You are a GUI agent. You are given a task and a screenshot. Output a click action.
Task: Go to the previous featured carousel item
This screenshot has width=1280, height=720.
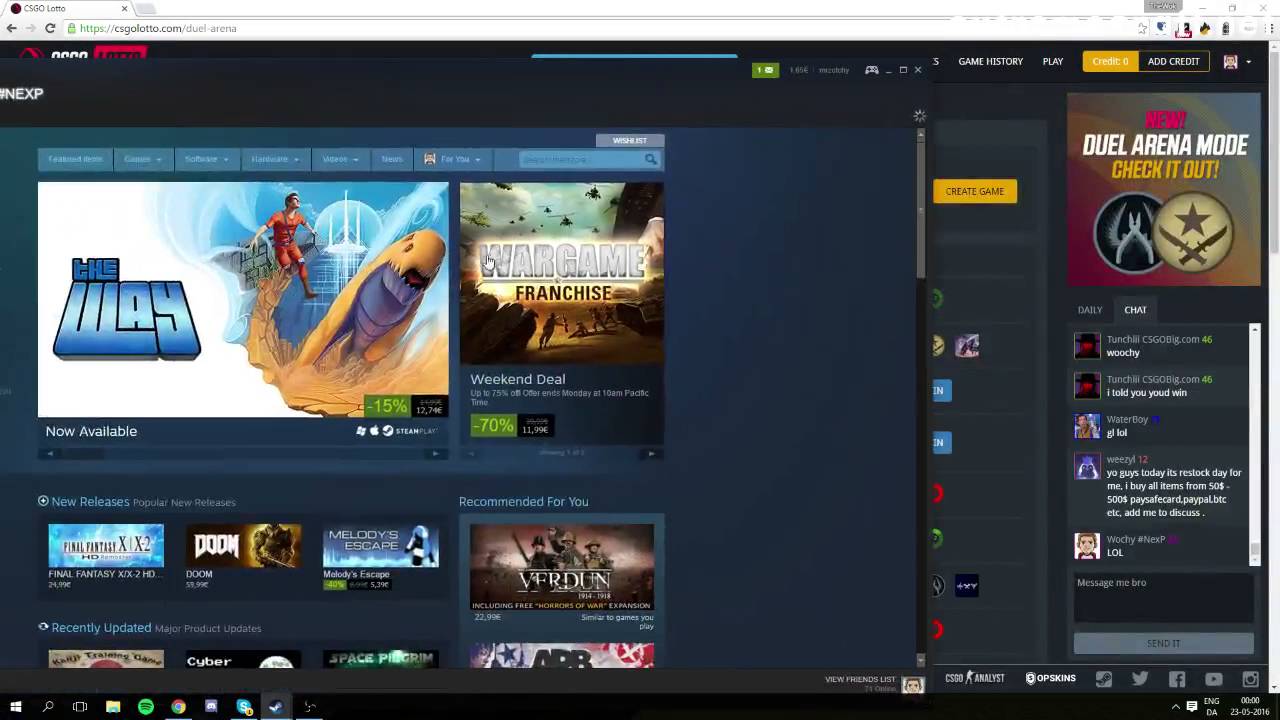click(x=50, y=453)
